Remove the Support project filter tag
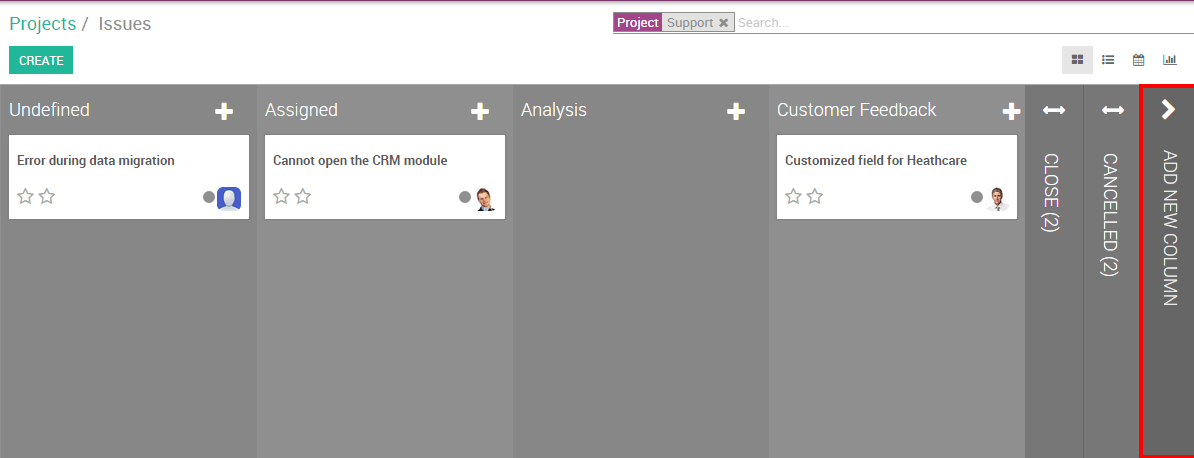 tap(724, 23)
